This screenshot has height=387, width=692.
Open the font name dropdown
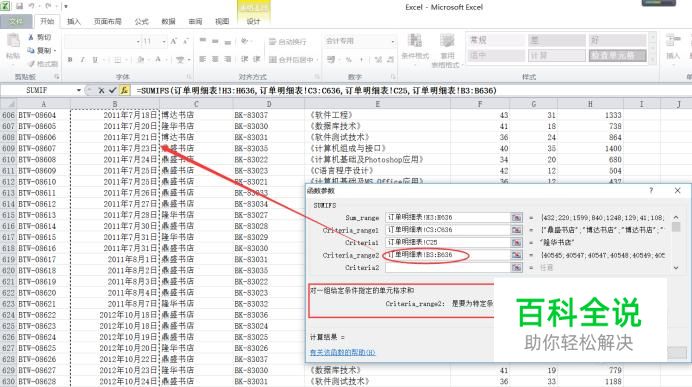pos(138,41)
